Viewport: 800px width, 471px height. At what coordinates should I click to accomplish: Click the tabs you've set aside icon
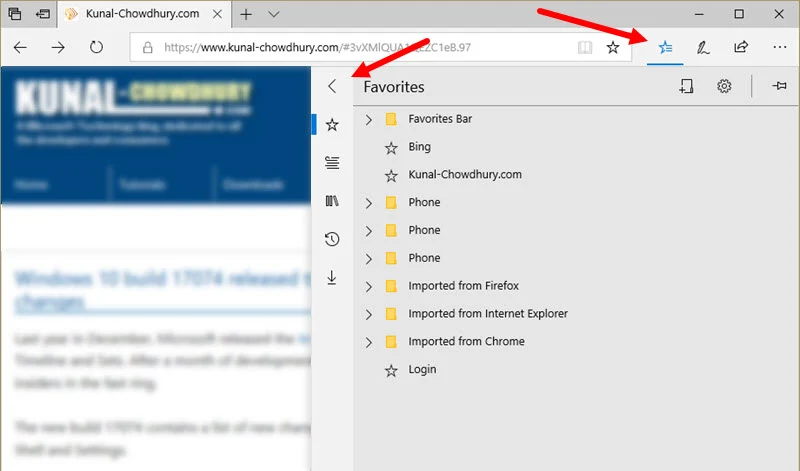[15, 14]
